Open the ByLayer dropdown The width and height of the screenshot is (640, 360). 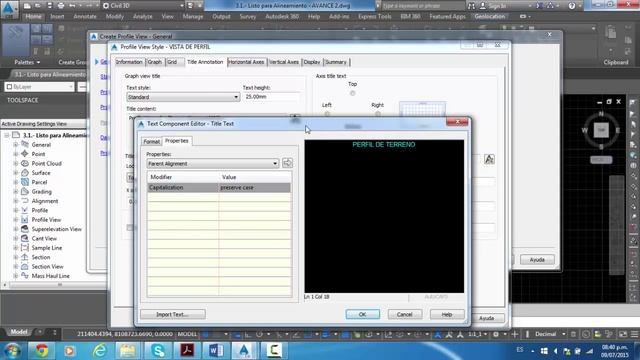pyautogui.click(x=40, y=87)
